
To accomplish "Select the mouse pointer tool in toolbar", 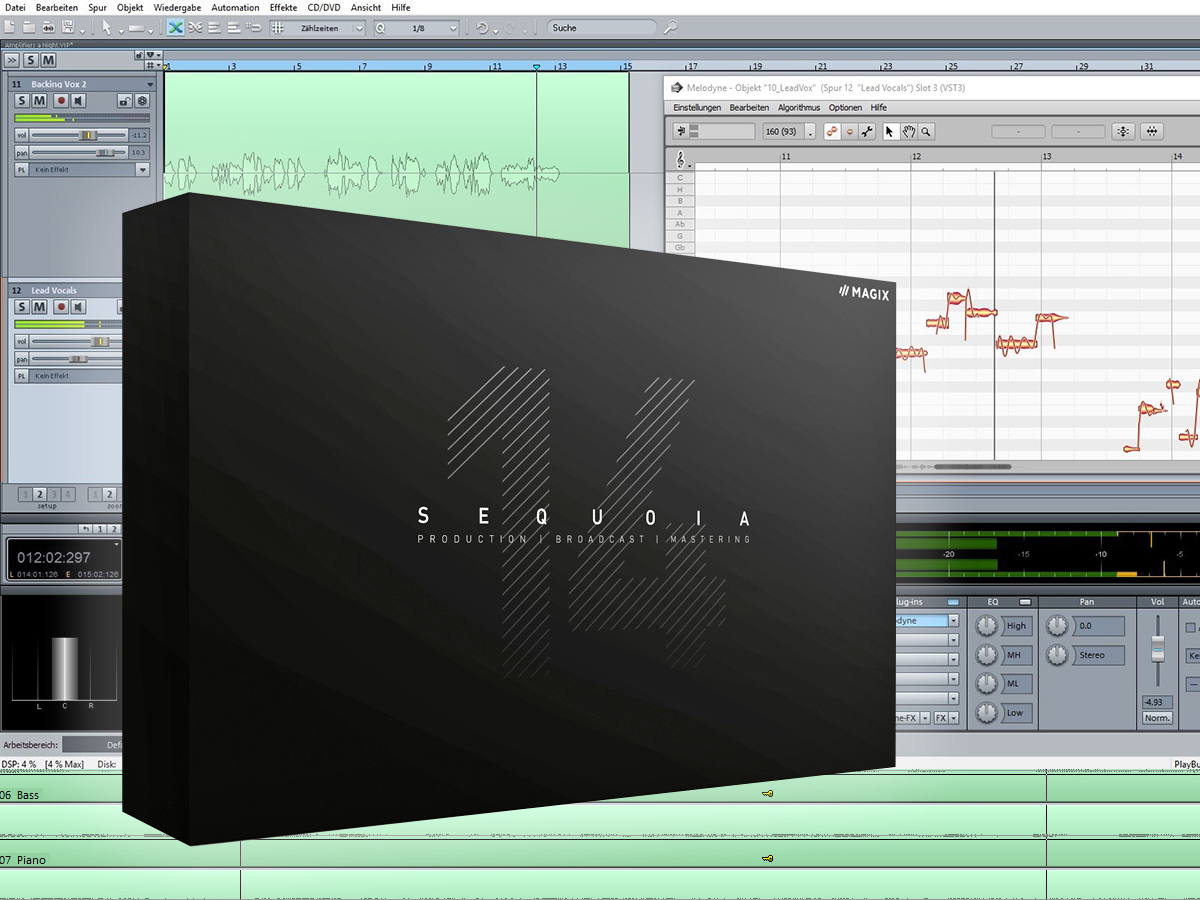I will 107,28.
